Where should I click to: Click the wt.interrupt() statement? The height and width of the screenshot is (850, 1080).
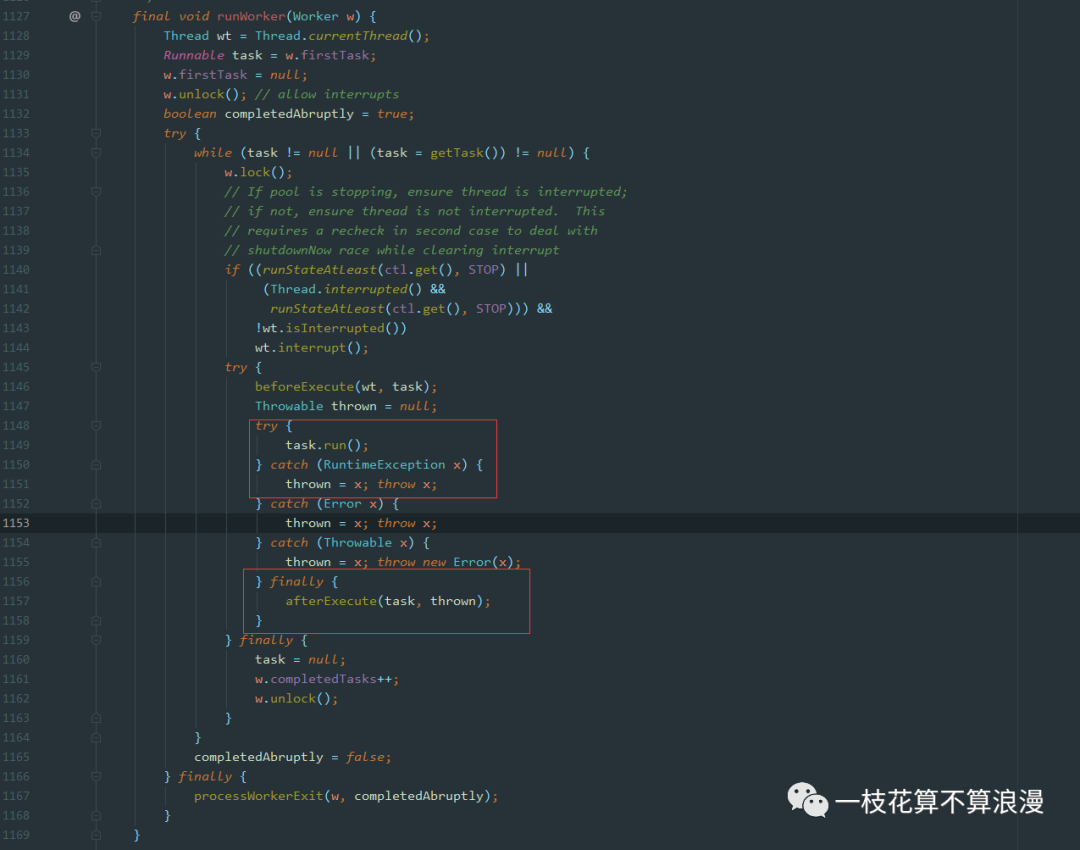click(x=311, y=348)
